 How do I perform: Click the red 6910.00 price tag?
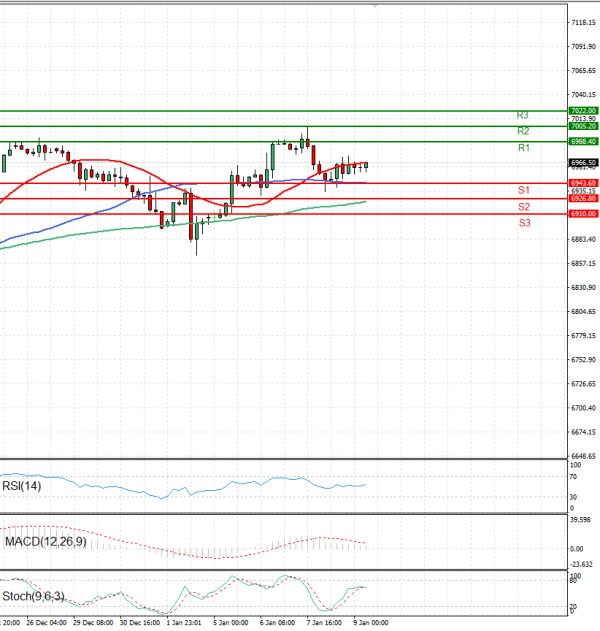(583, 214)
